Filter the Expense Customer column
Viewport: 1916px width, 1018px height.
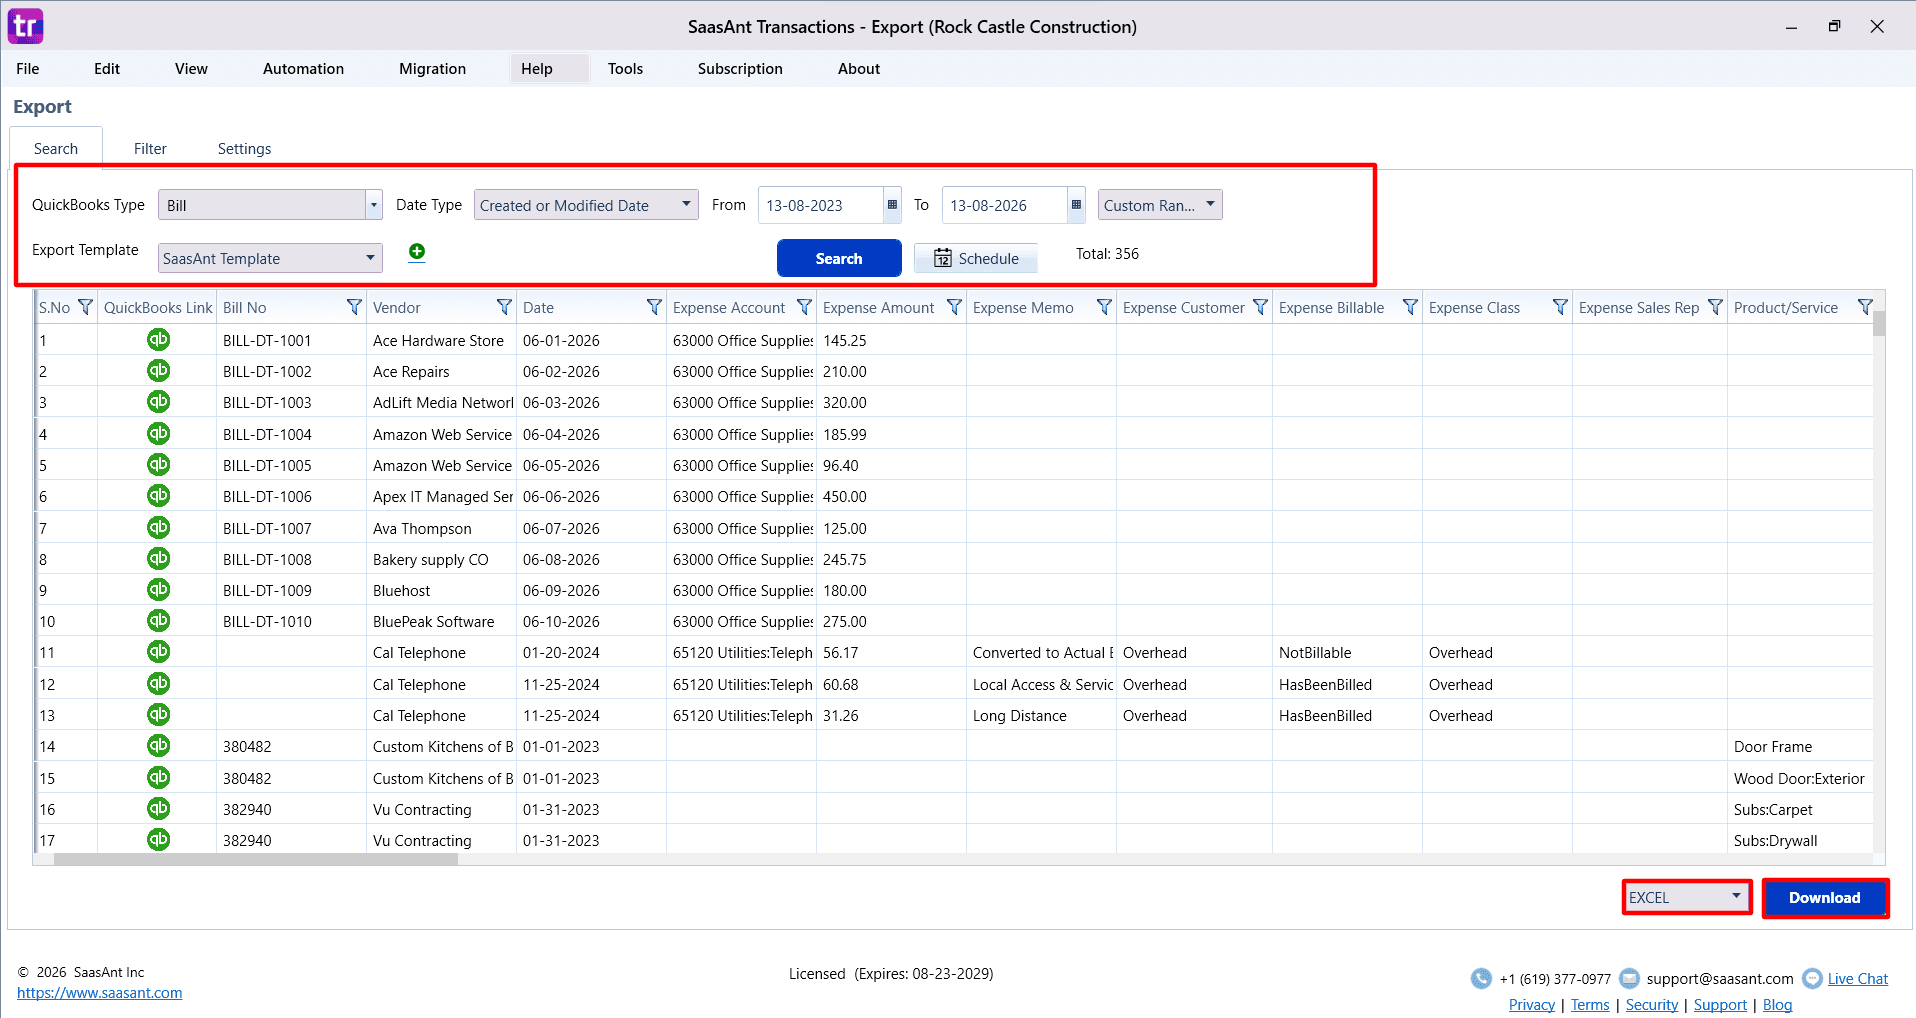1260,307
